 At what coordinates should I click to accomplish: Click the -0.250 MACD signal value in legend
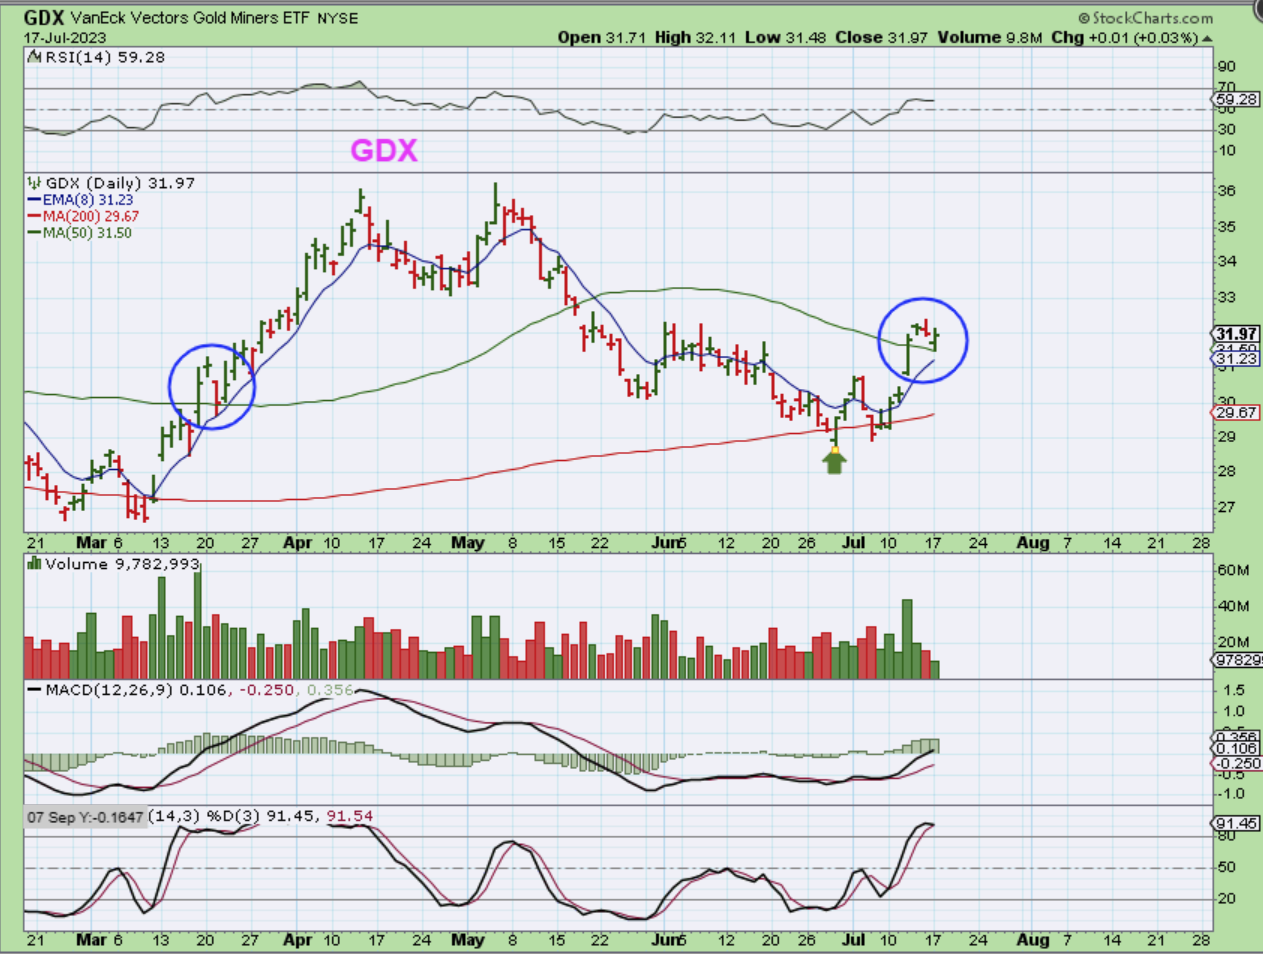(x=267, y=690)
